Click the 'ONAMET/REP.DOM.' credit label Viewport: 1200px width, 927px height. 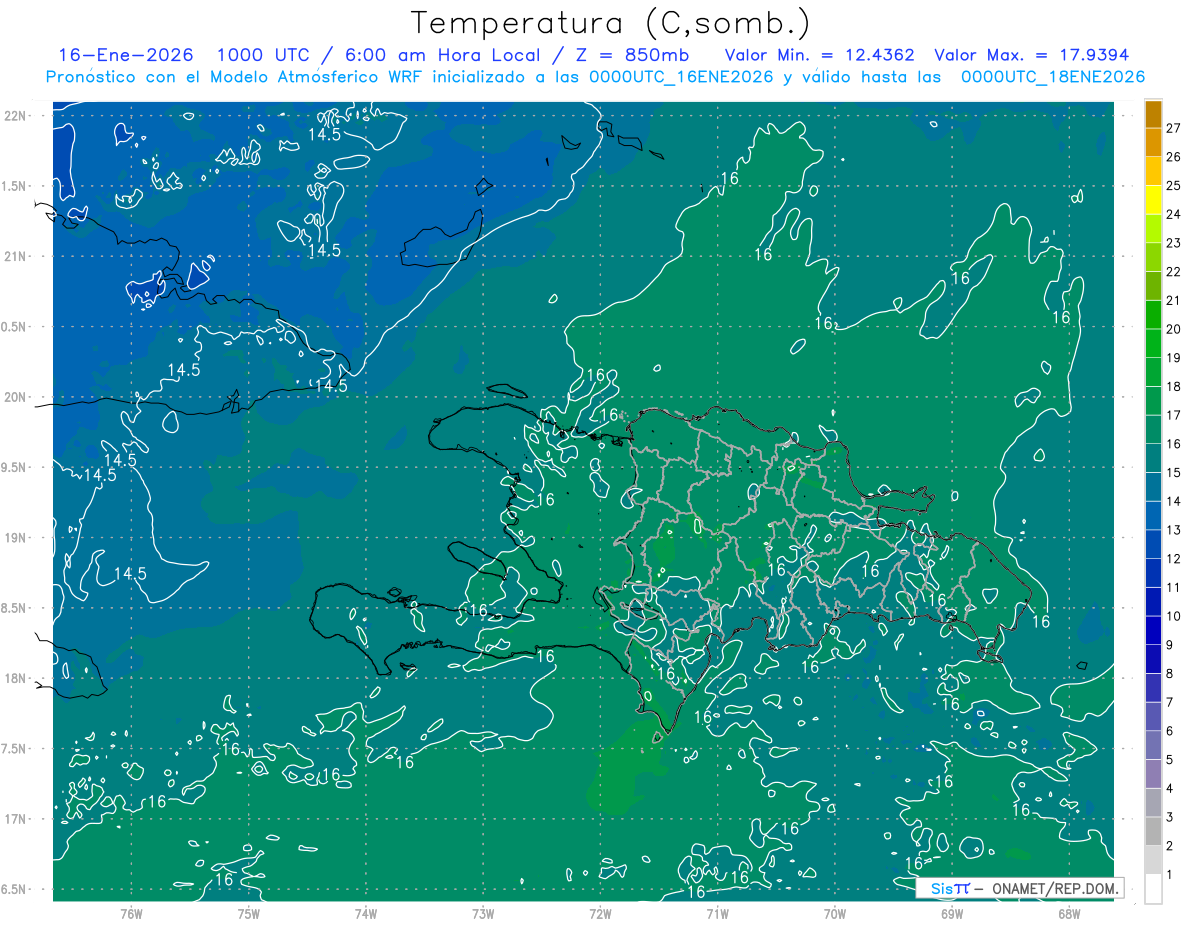(1054, 888)
